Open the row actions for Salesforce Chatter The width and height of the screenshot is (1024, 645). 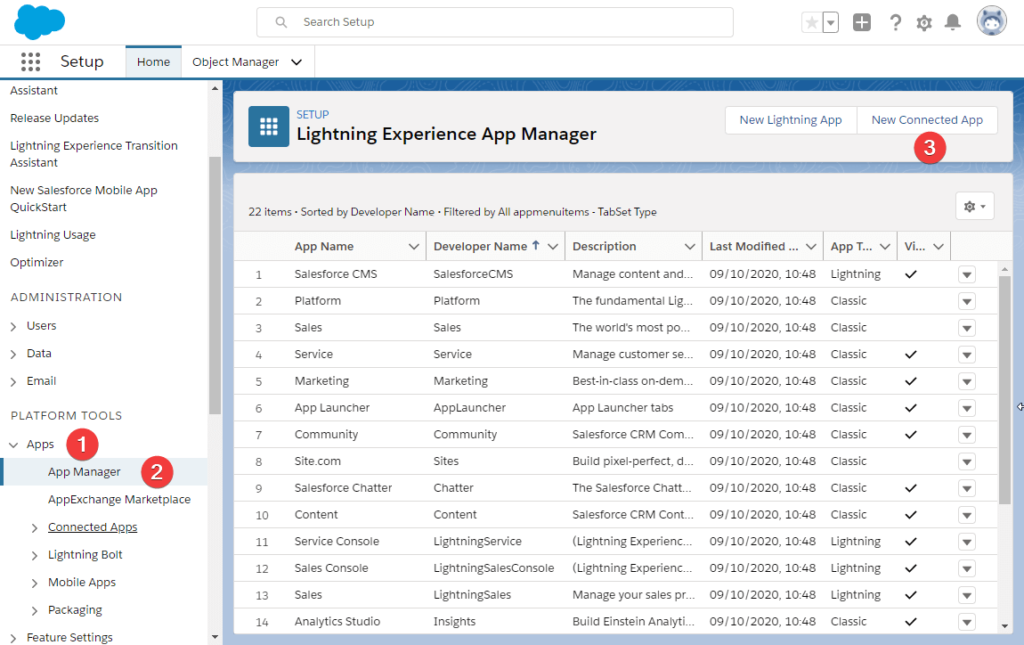(967, 488)
